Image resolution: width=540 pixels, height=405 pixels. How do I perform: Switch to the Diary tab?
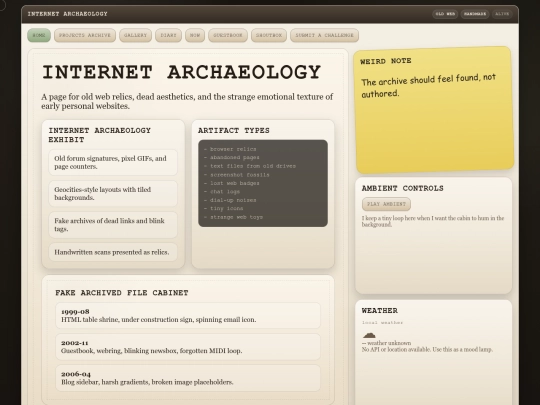[x=168, y=35]
